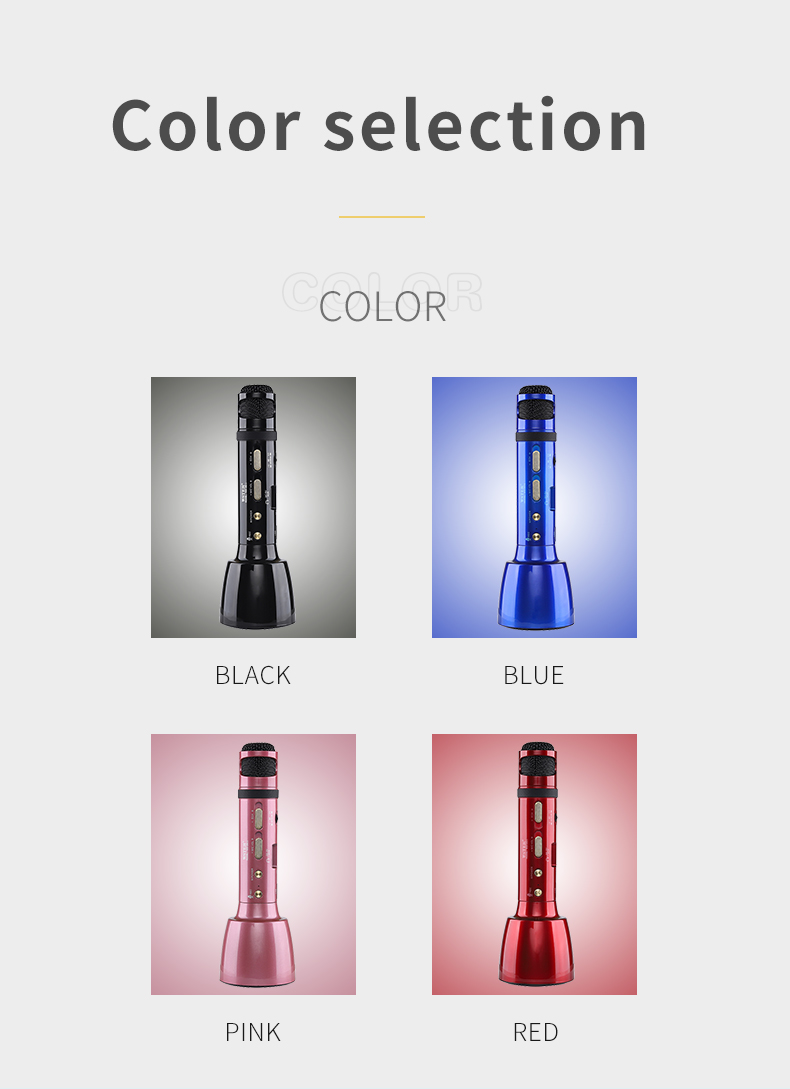
Task: Click the BLACK color label
Action: (253, 675)
